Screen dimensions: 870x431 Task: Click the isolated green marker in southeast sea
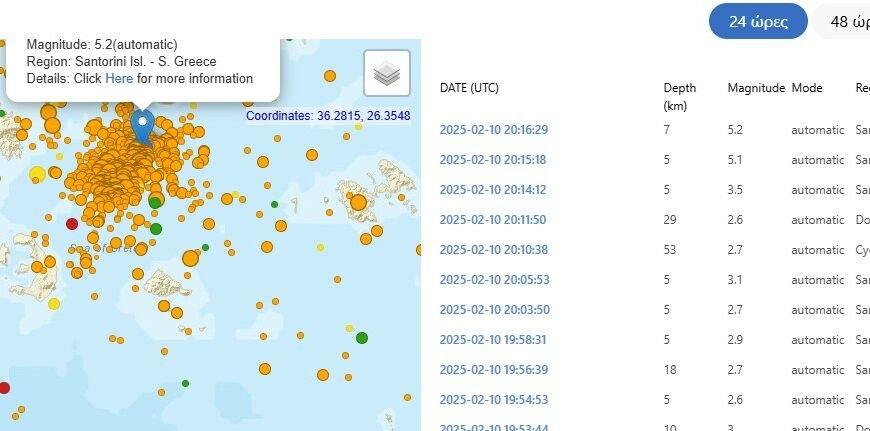pyautogui.click(x=362, y=338)
